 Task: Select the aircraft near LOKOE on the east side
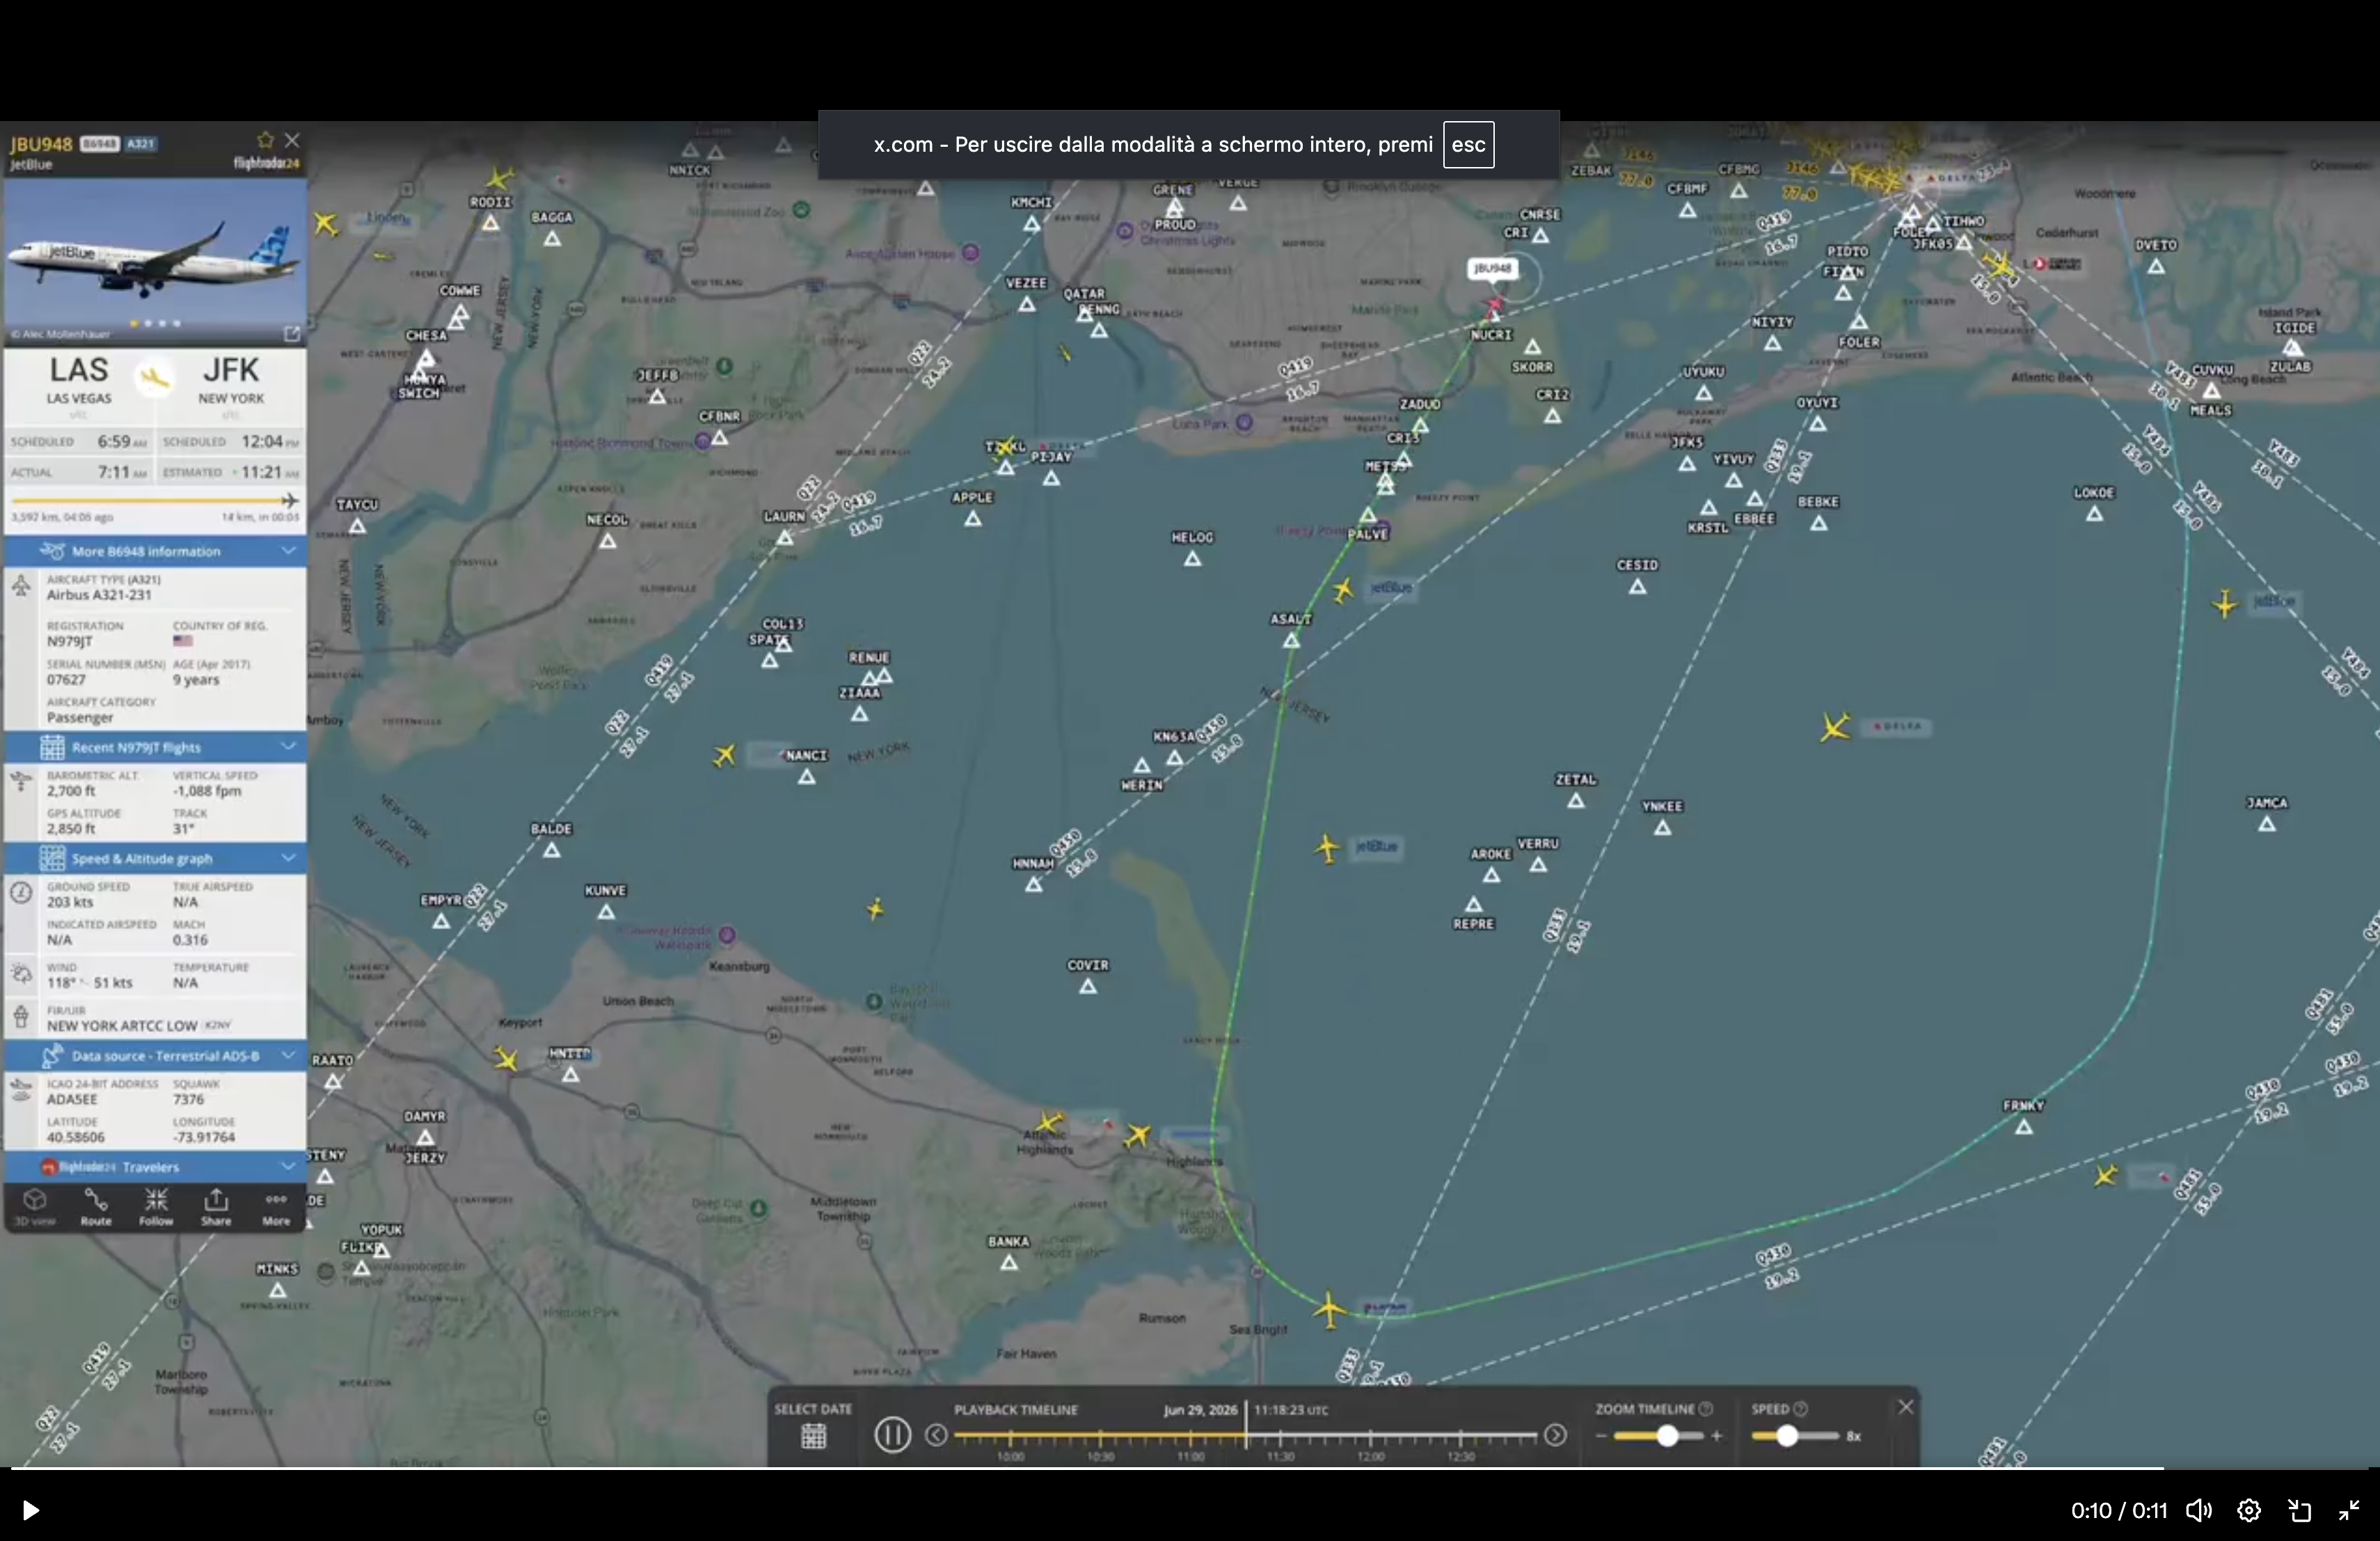tap(2224, 603)
